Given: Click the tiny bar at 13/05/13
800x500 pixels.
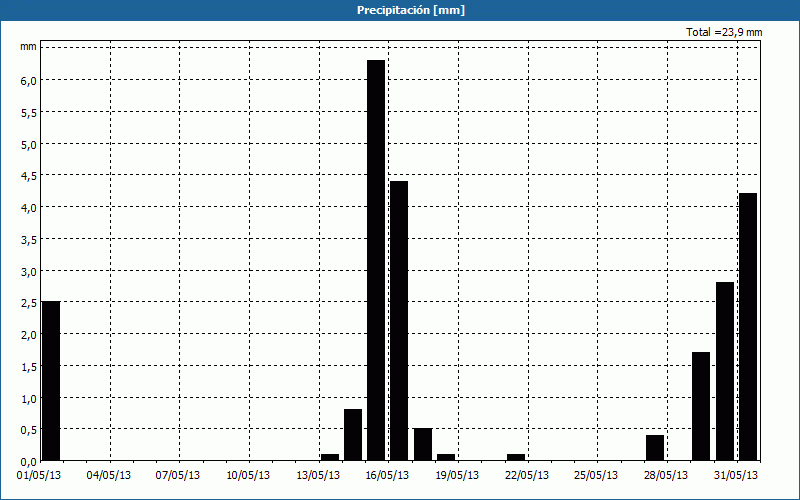Looking at the screenshot, I should point(330,457).
